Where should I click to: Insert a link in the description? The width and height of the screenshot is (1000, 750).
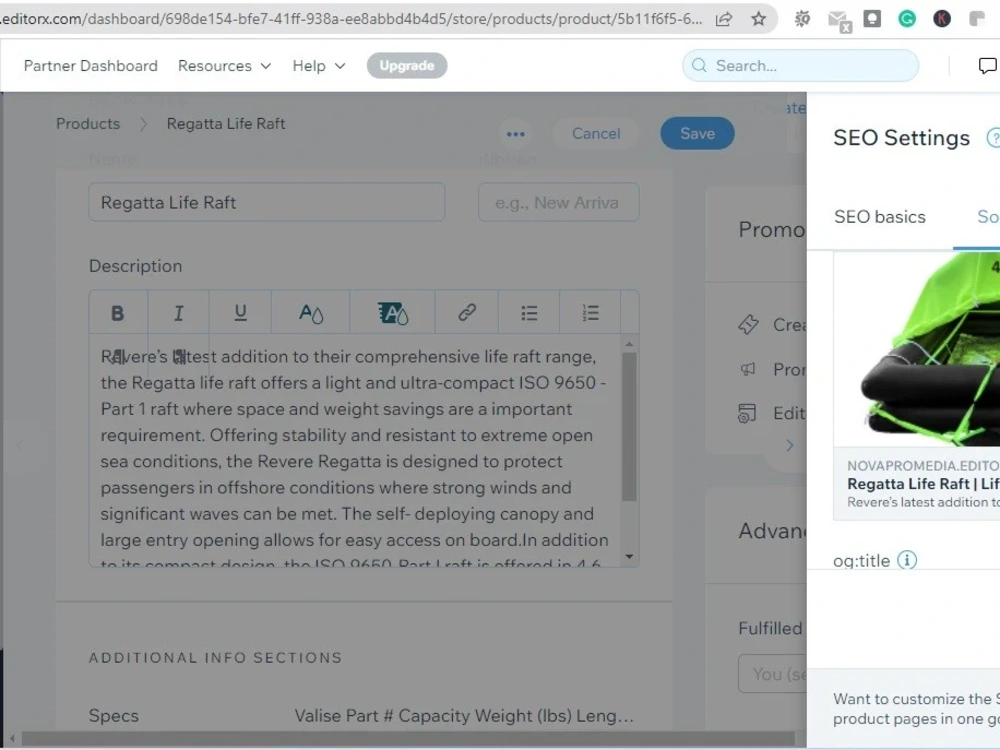click(467, 312)
